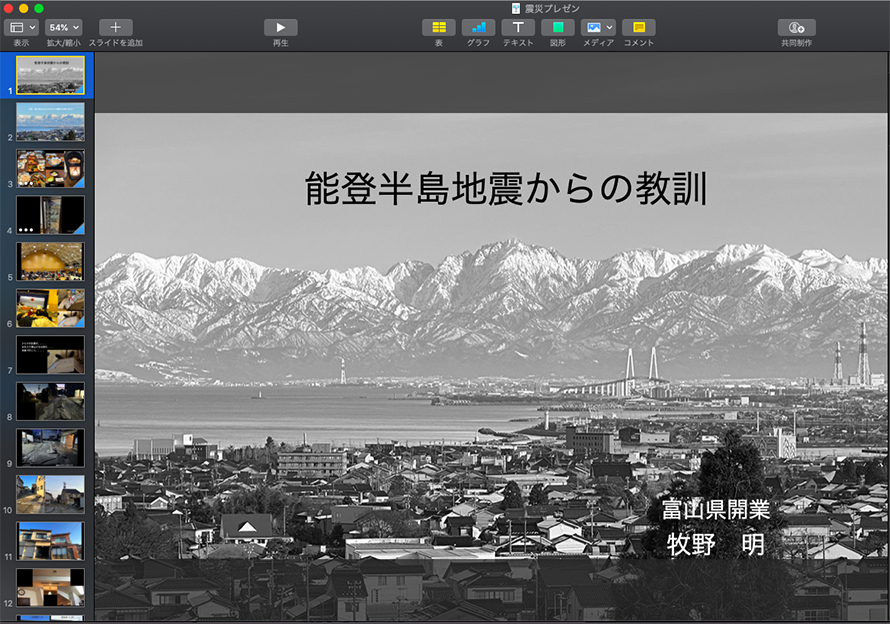Add a new slide with the plus button
Screen dimensions: 890x624
[x=115, y=27]
